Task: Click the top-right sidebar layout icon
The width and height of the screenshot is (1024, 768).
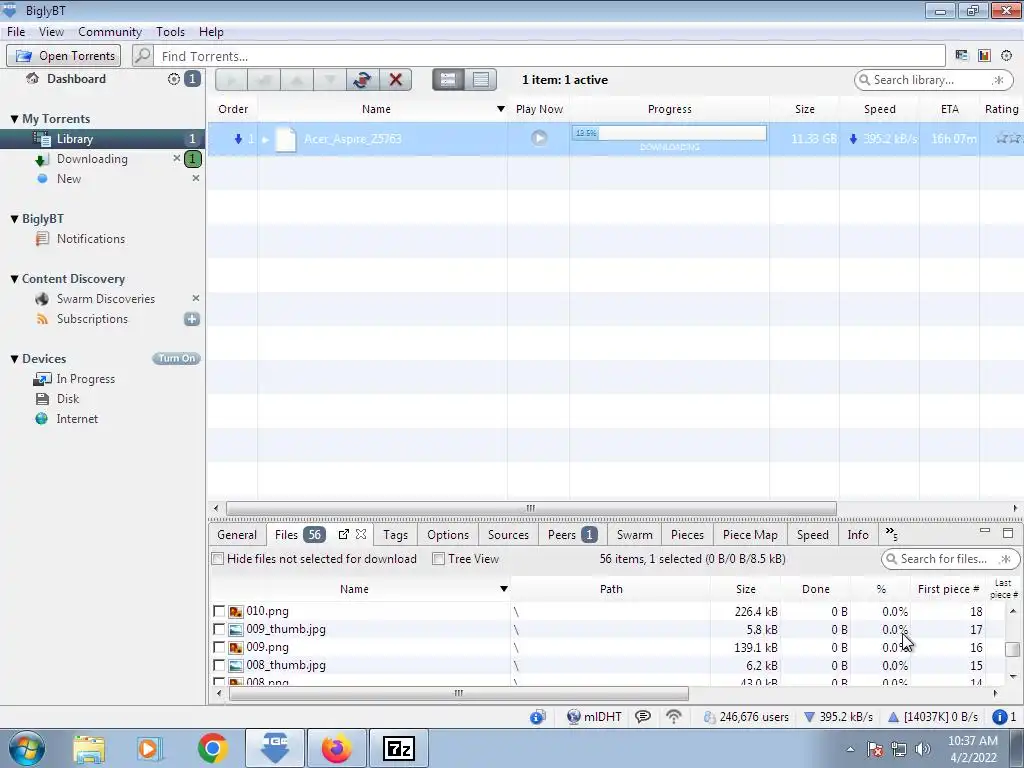Action: point(961,56)
